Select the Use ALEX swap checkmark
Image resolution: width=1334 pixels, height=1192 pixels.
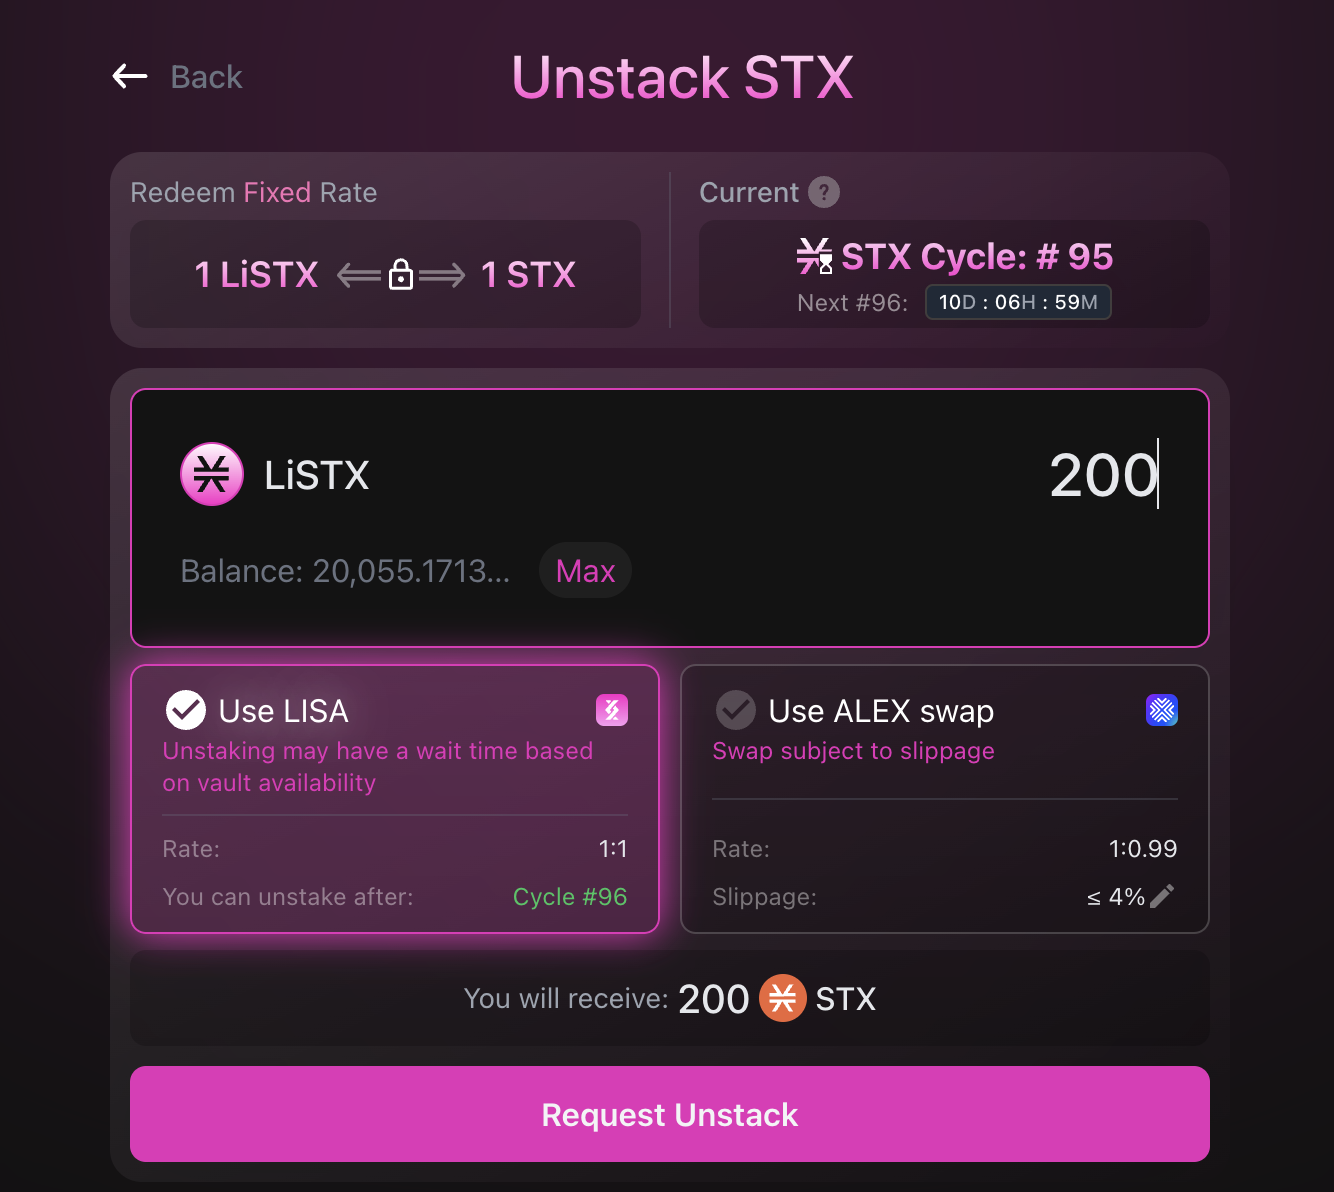point(736,710)
